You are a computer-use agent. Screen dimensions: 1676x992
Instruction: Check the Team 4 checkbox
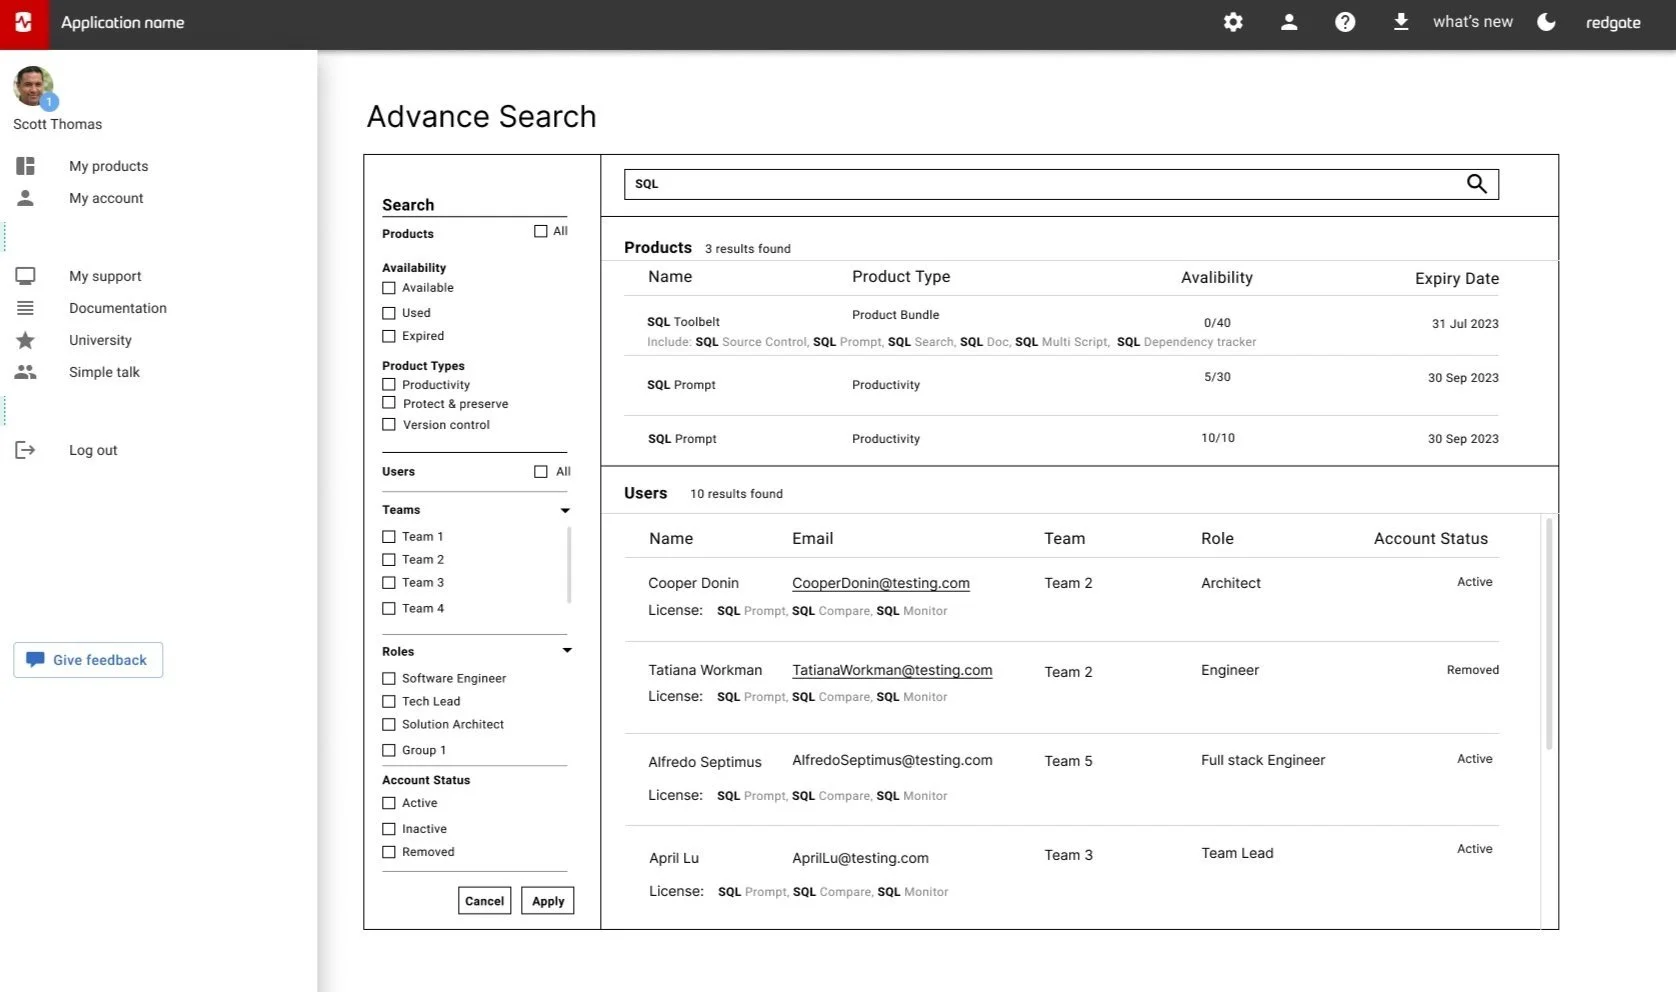pyautogui.click(x=389, y=609)
